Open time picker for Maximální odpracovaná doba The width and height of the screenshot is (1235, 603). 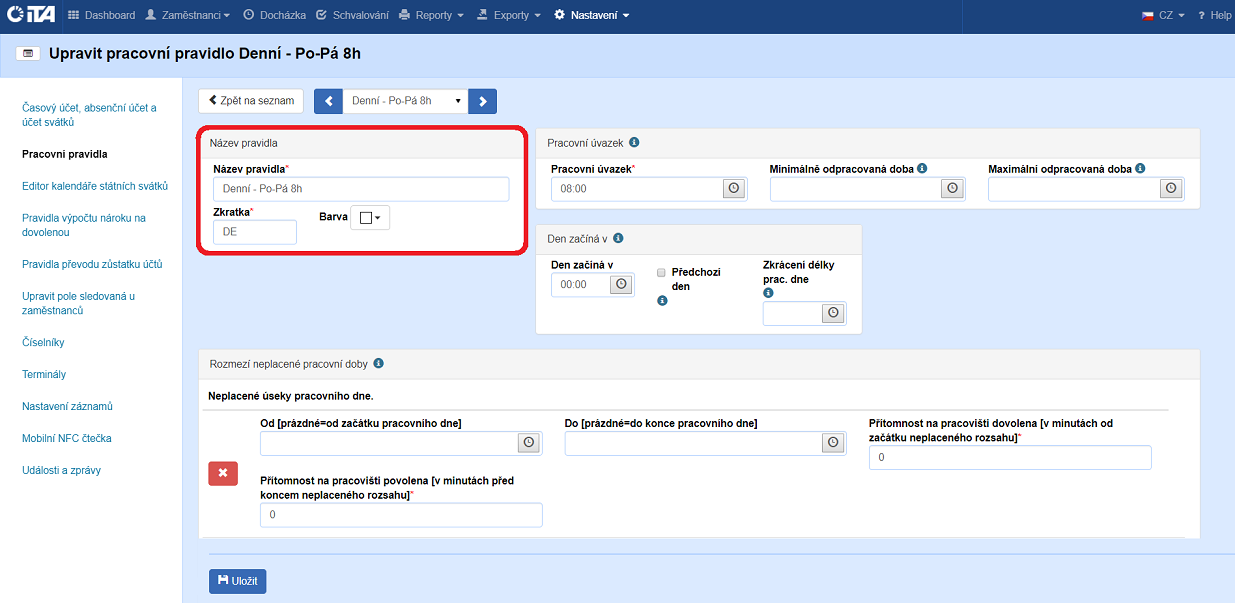(x=1170, y=188)
